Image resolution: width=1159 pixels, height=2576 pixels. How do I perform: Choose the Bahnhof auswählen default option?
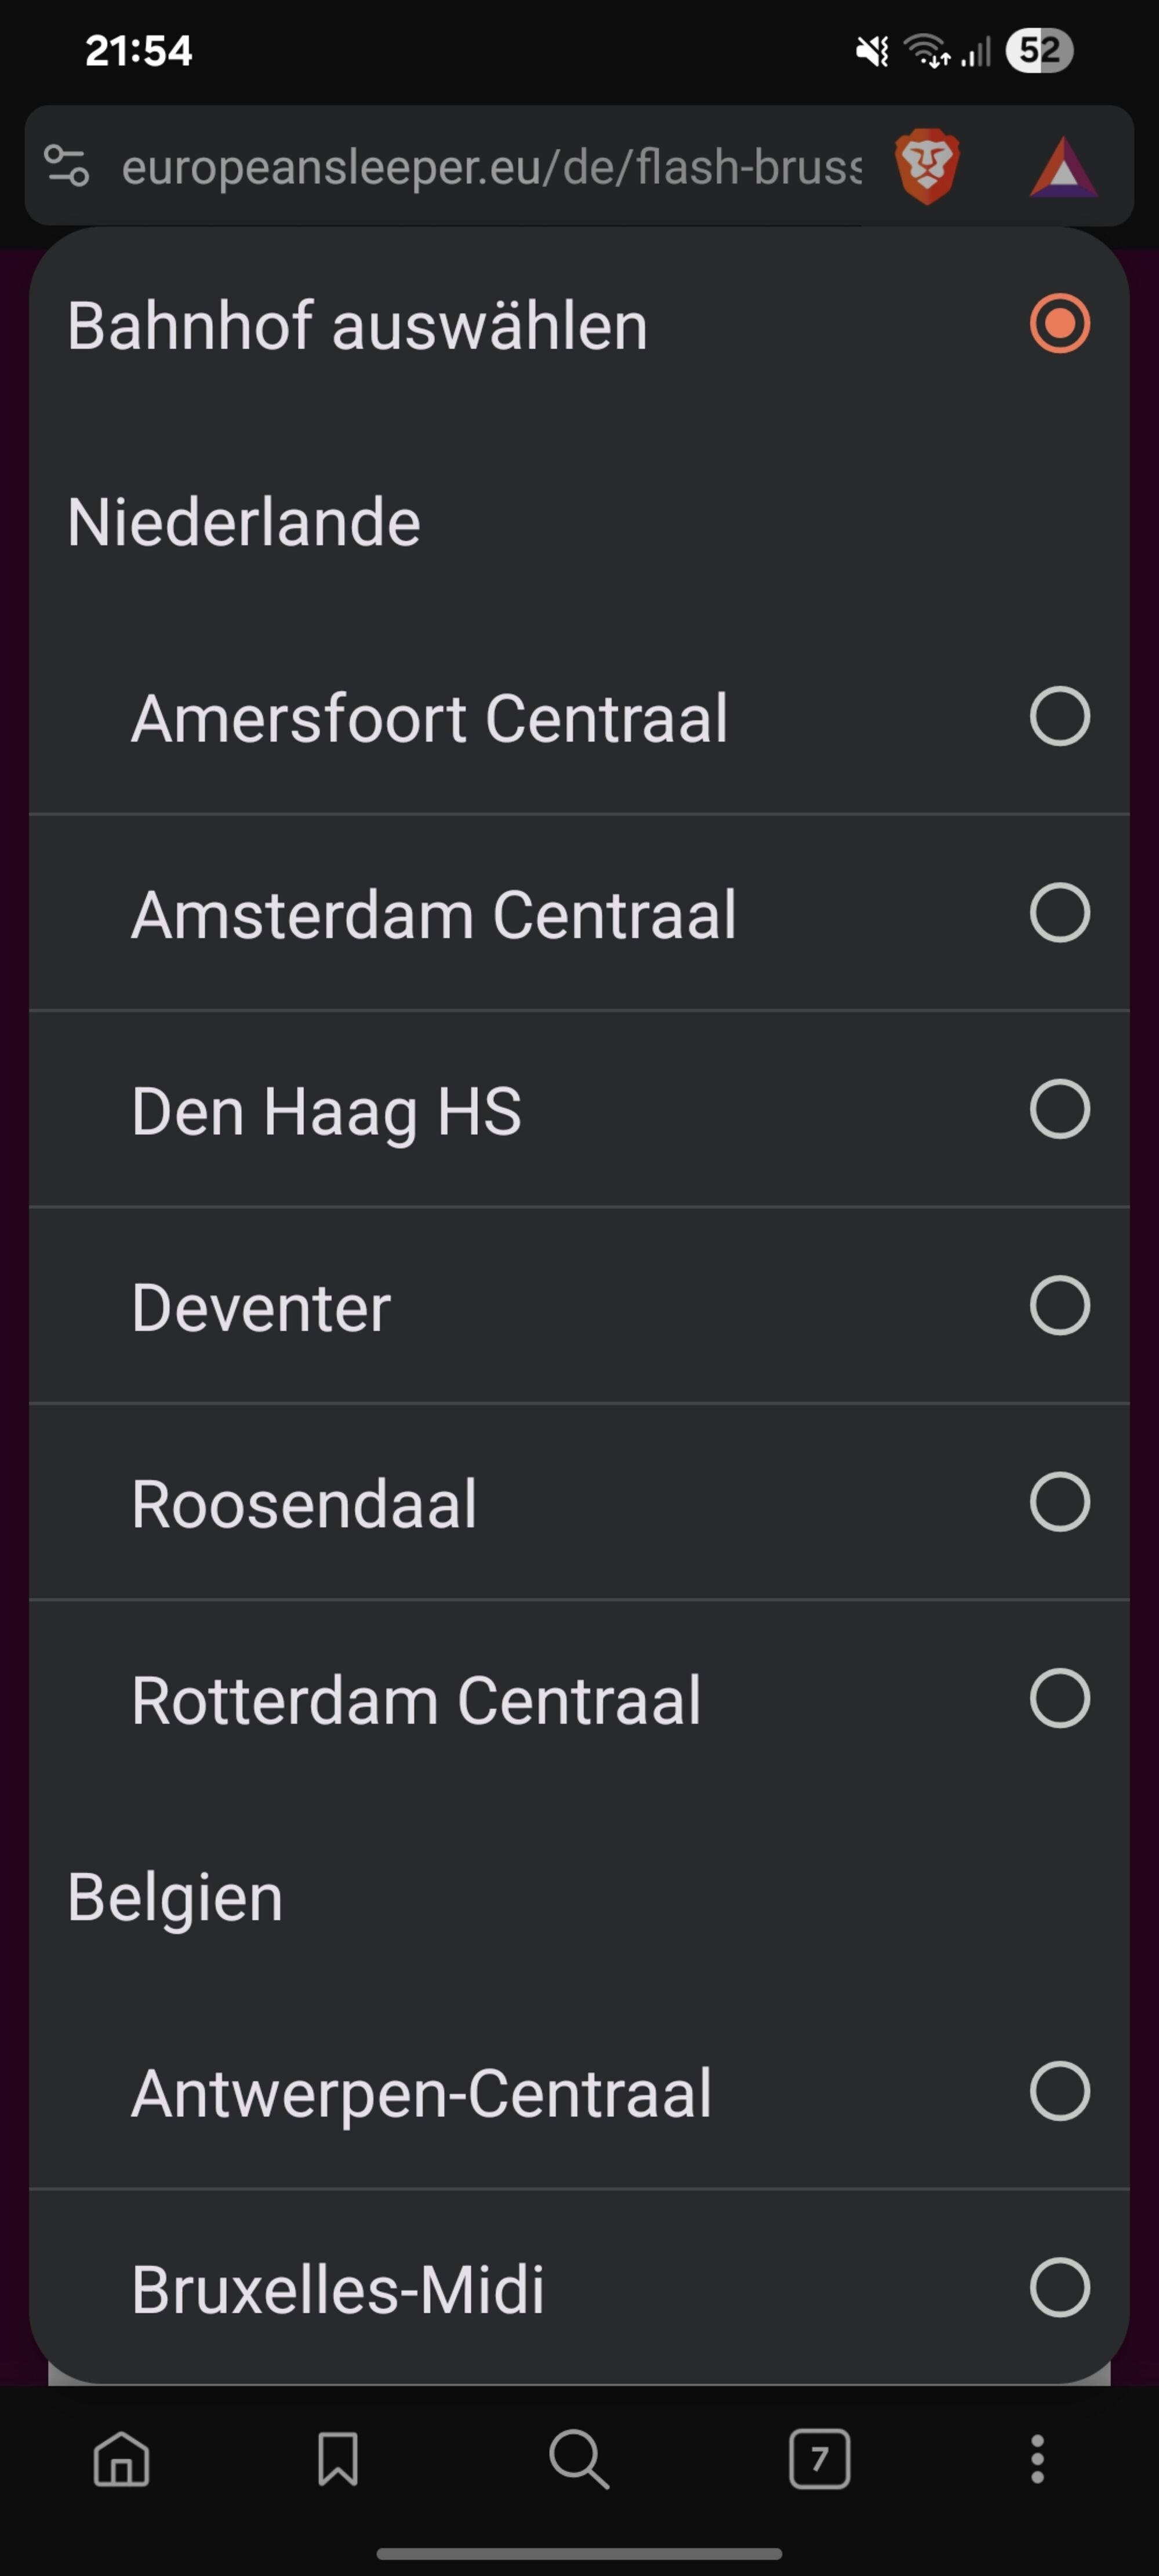(1059, 324)
